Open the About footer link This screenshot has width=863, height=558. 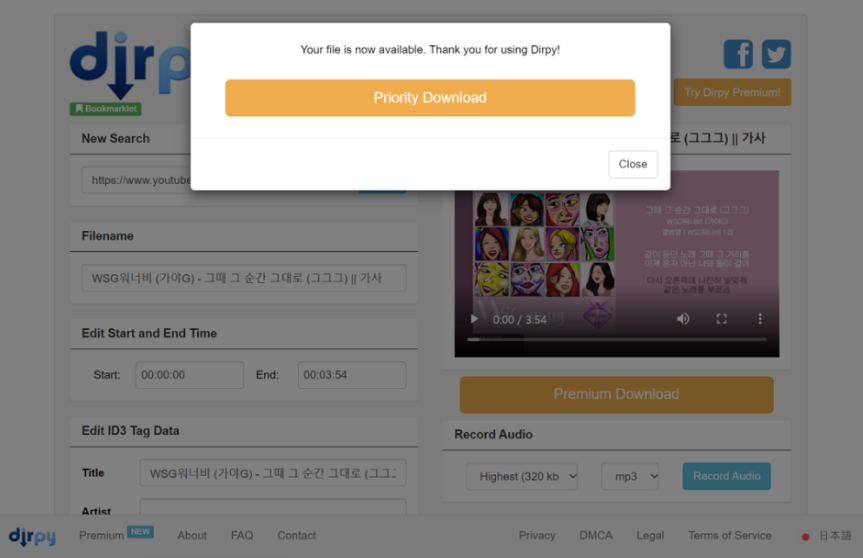192,535
